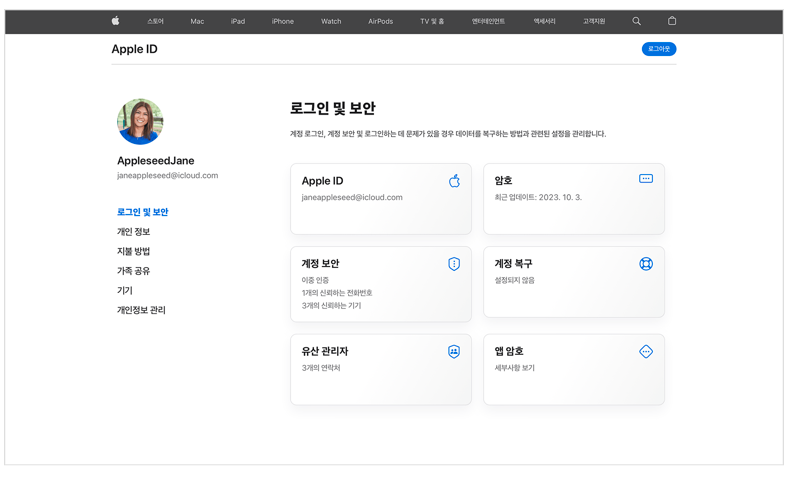The image size is (796, 483).
Task: Click the AppleseedJane name text
Action: [x=157, y=163]
